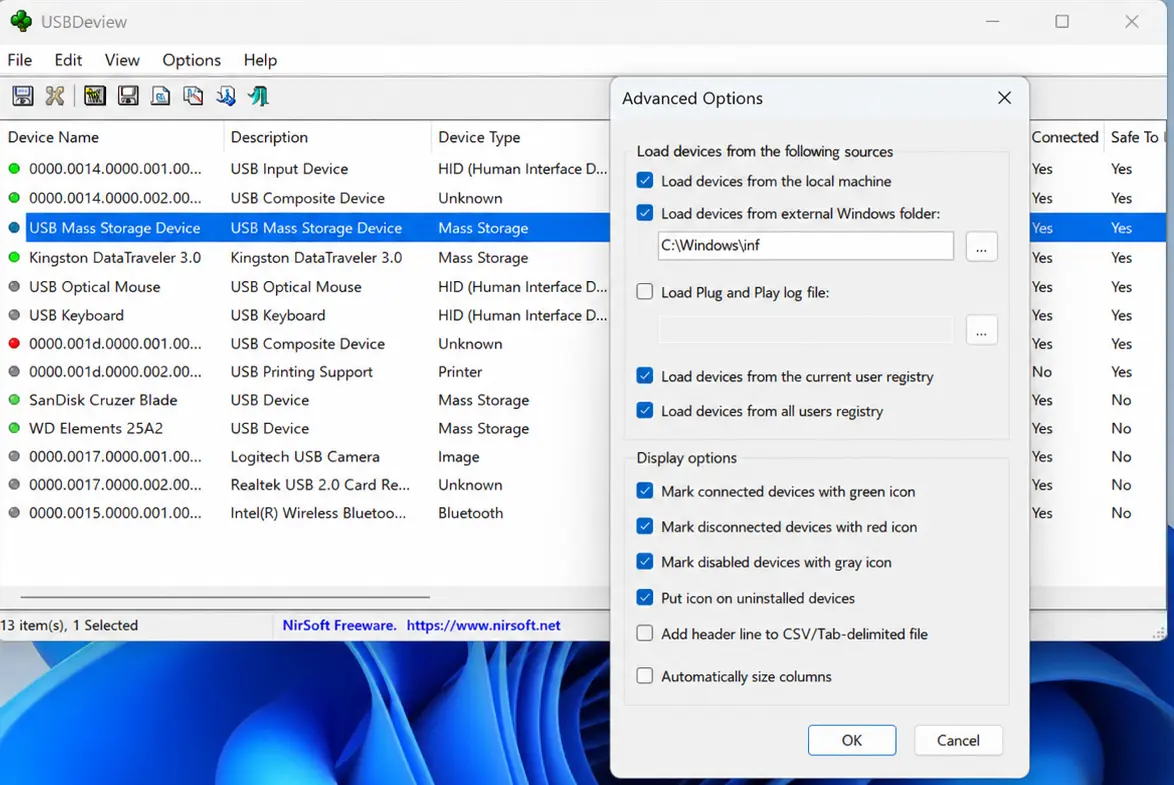Open the Options menu
This screenshot has height=785, width=1174.
click(192, 60)
